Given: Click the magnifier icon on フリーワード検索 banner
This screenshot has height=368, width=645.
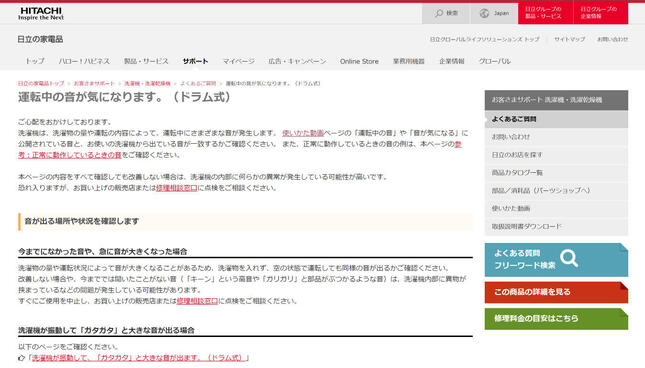Looking at the screenshot, I should [569, 258].
